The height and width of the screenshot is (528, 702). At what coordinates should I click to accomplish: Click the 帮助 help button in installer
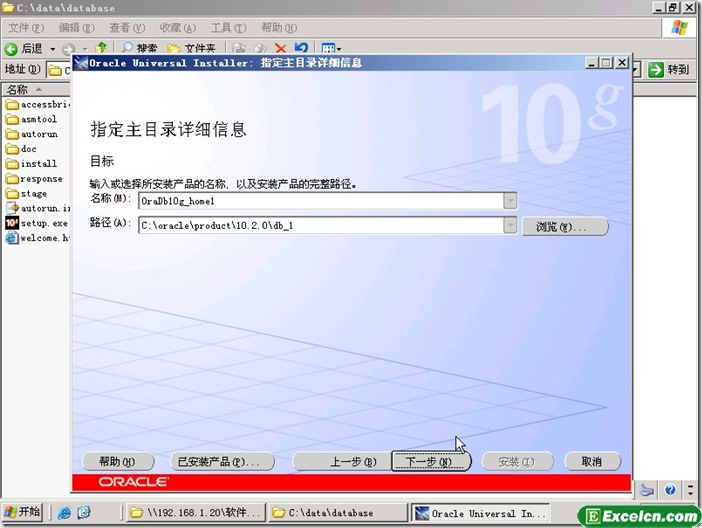[x=116, y=462]
